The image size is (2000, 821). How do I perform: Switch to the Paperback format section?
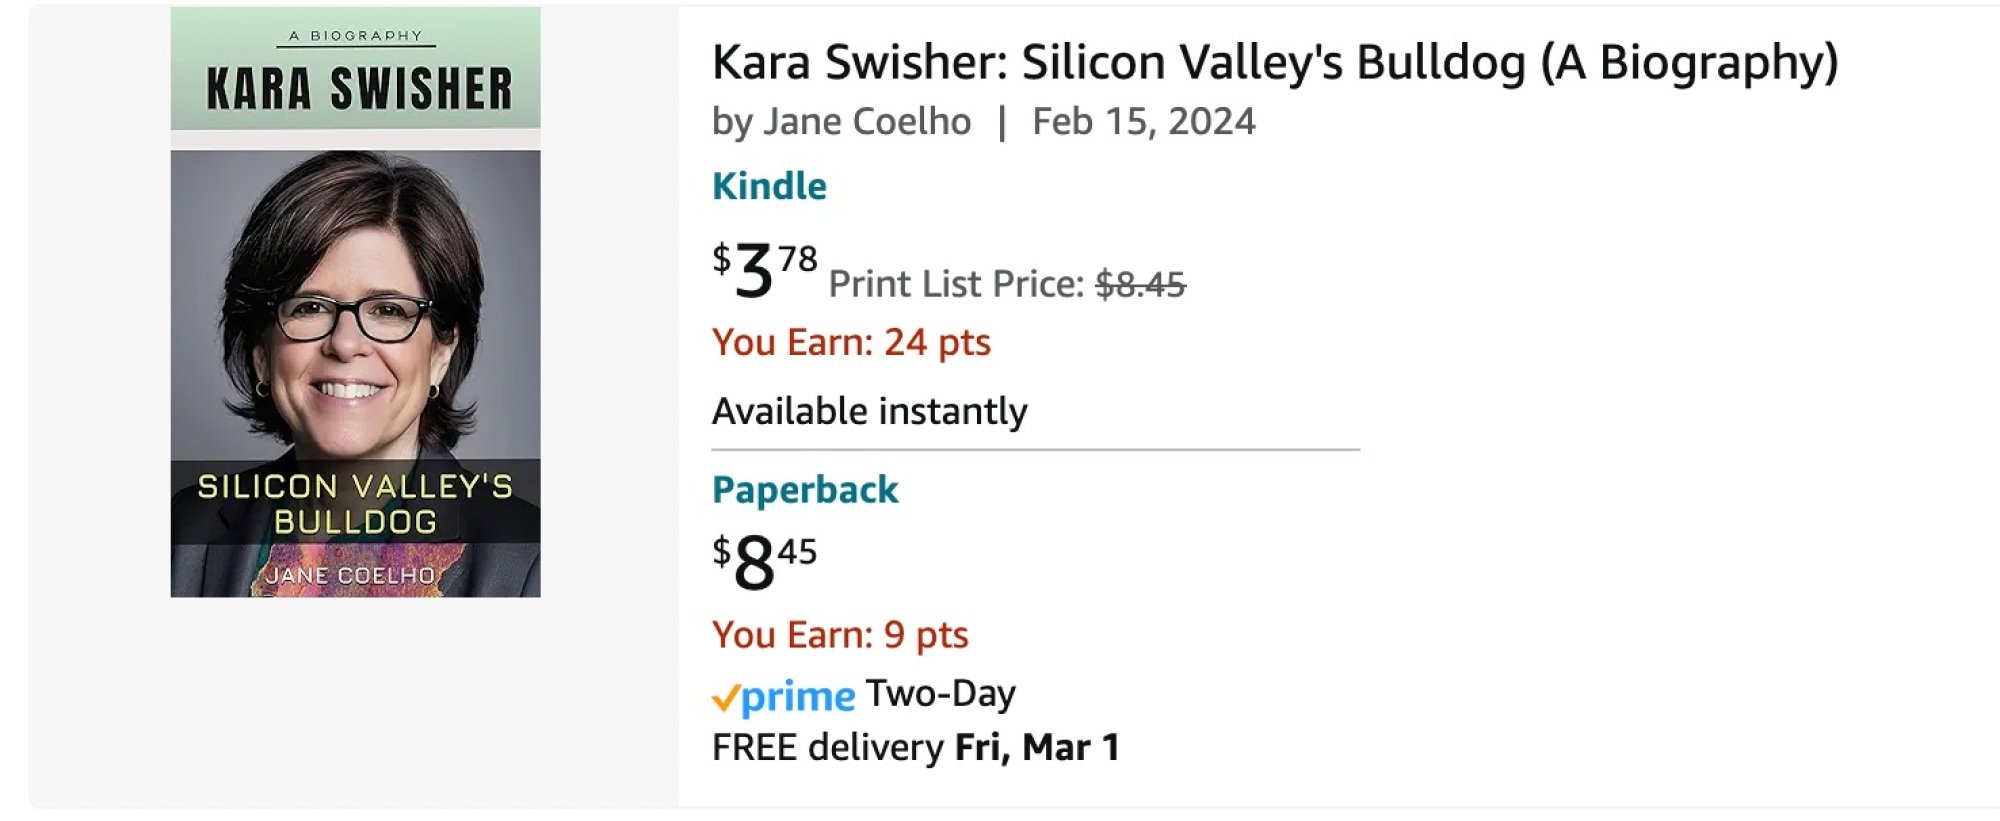pyautogui.click(x=804, y=488)
